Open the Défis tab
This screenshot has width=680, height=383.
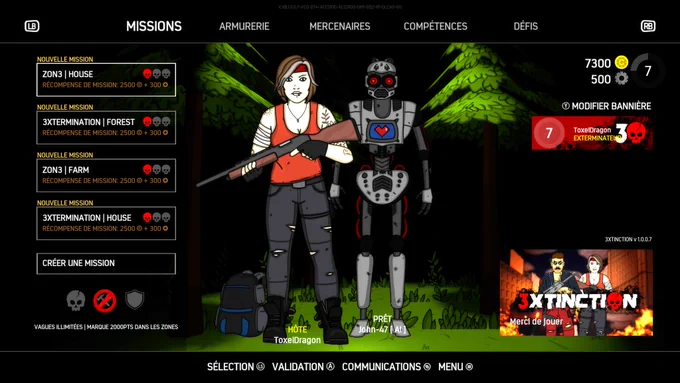point(526,26)
